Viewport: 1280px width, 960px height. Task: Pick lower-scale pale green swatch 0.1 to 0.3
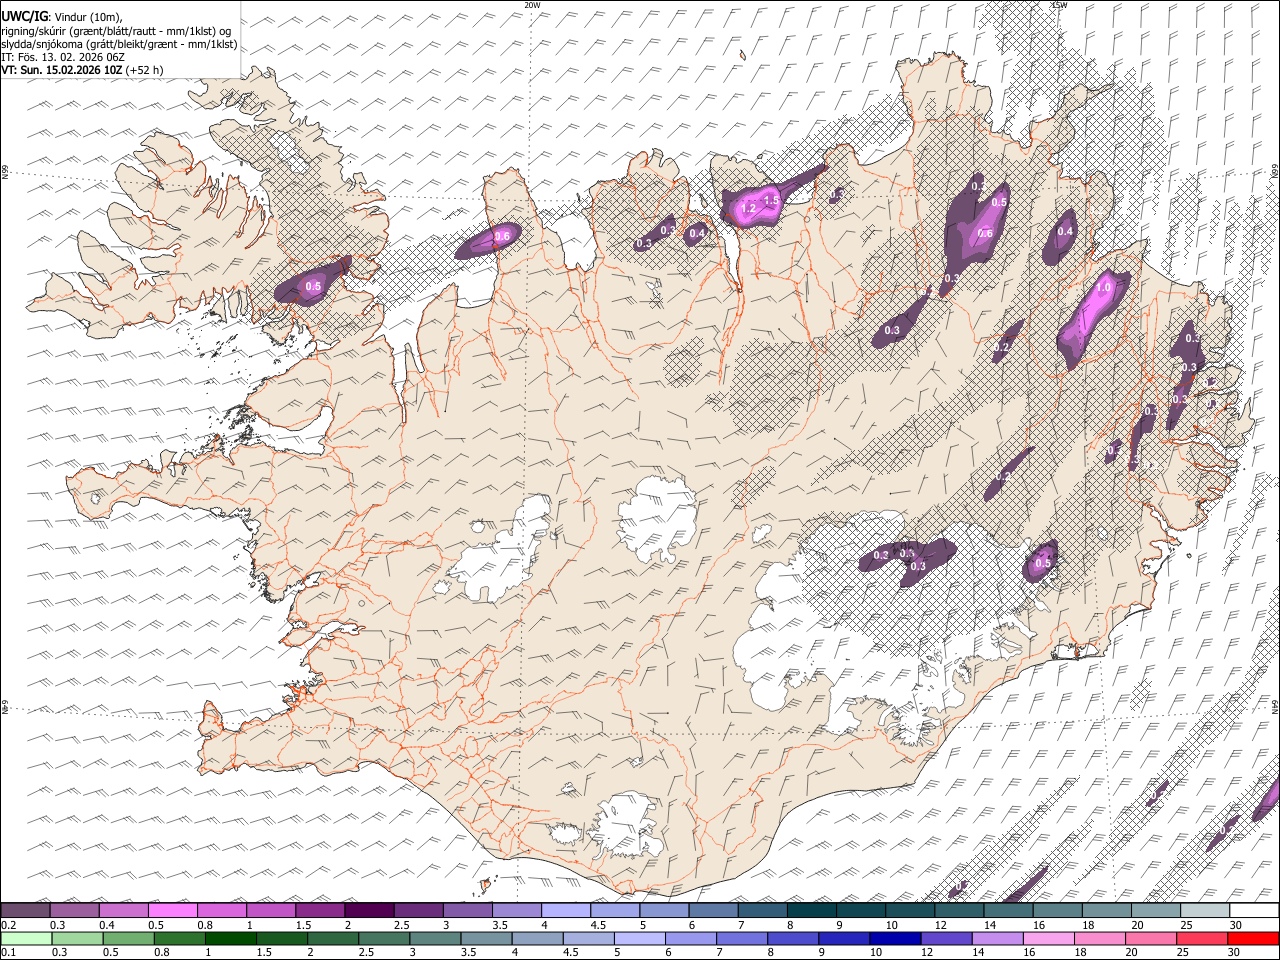pos(25,938)
